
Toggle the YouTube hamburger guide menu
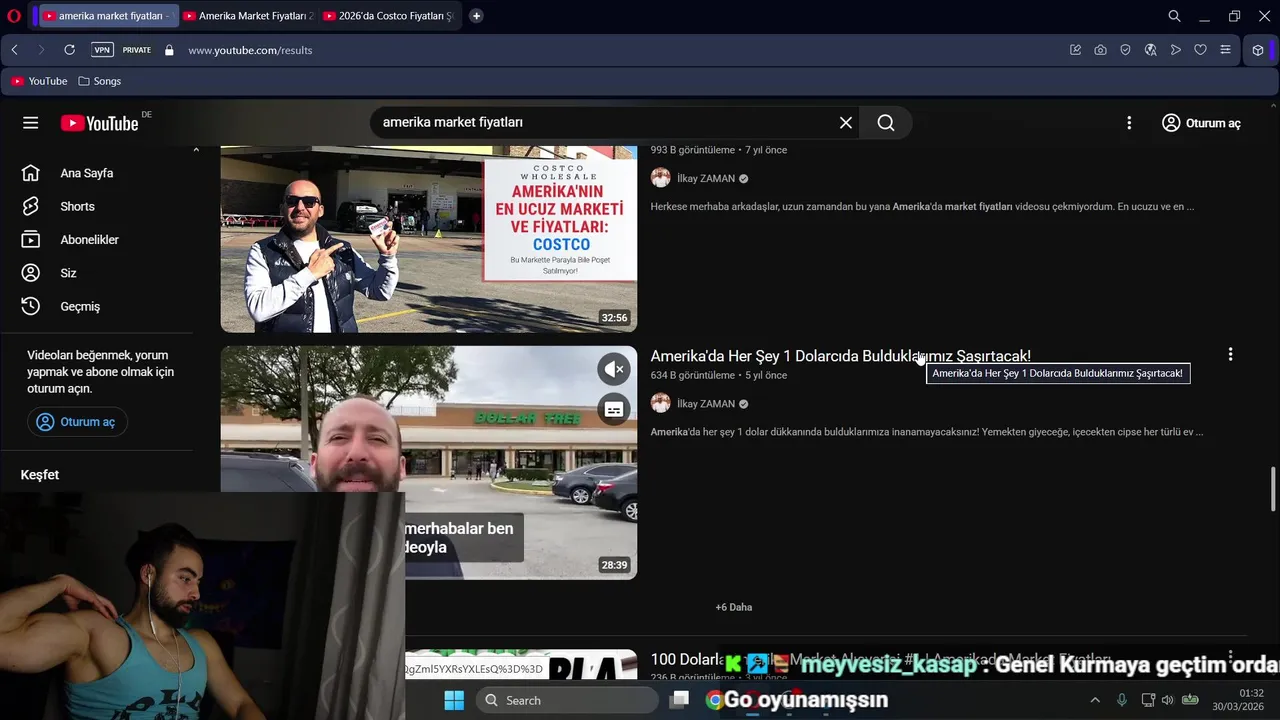31,123
